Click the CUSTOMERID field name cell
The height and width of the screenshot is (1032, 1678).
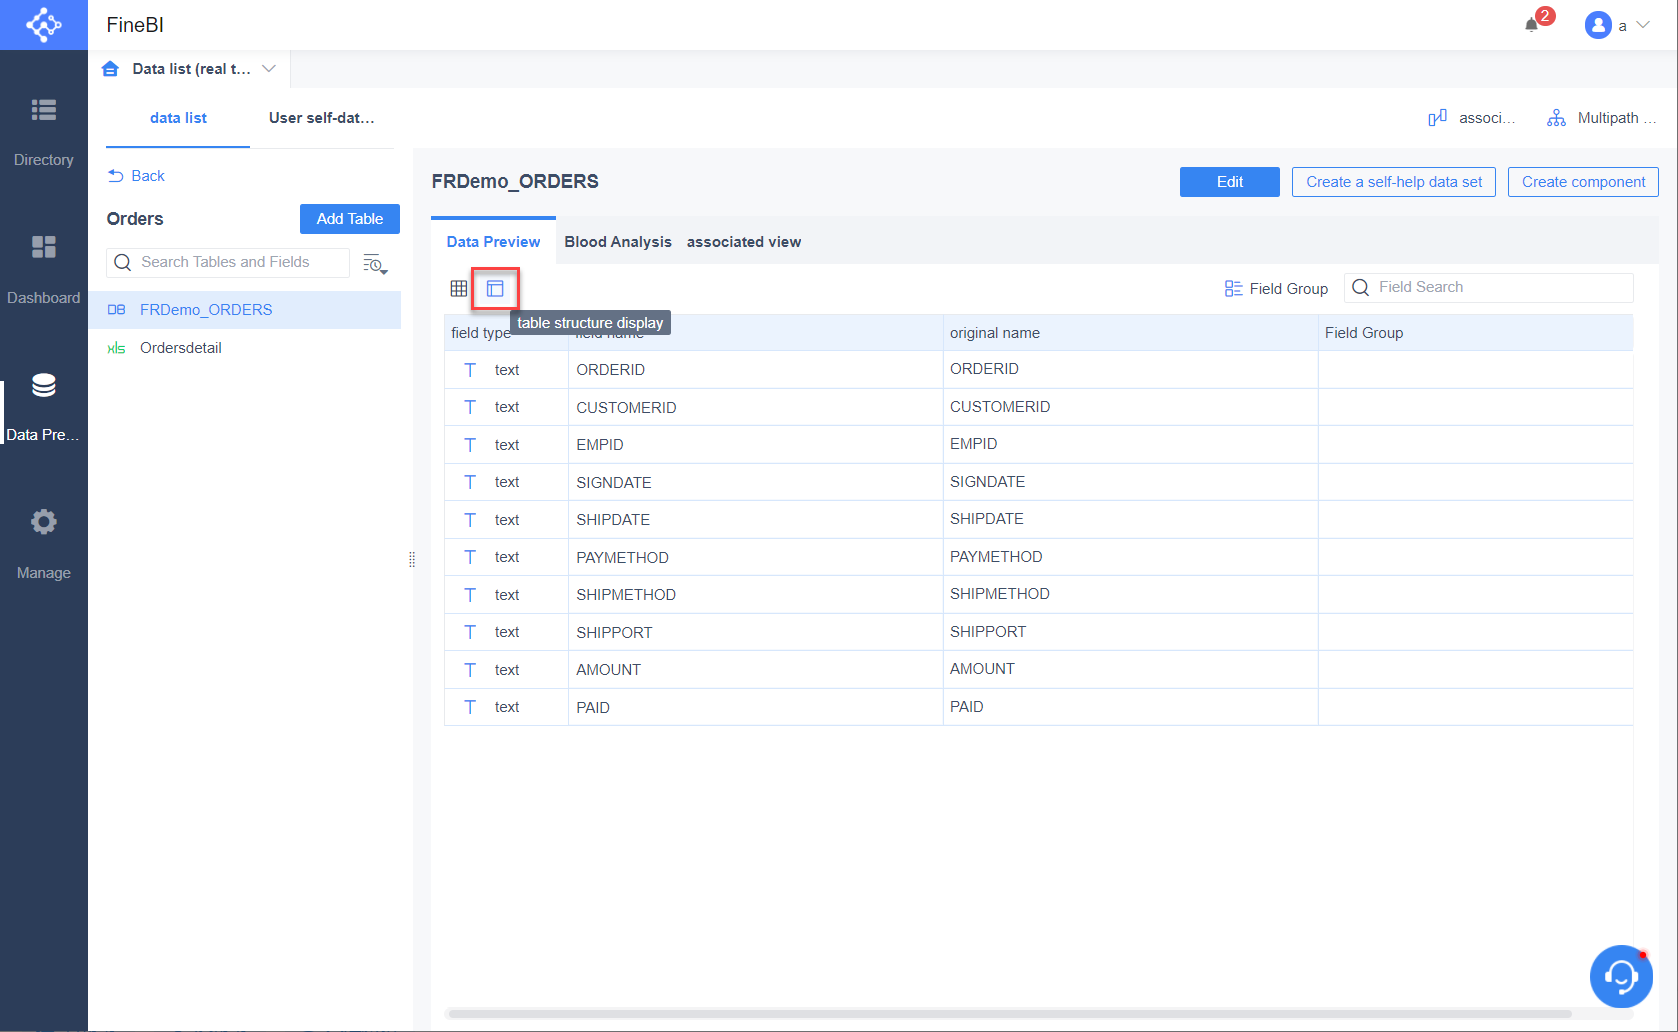pos(755,407)
